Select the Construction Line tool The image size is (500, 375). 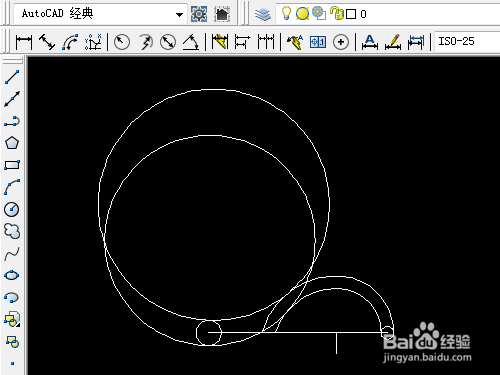[x=12, y=99]
